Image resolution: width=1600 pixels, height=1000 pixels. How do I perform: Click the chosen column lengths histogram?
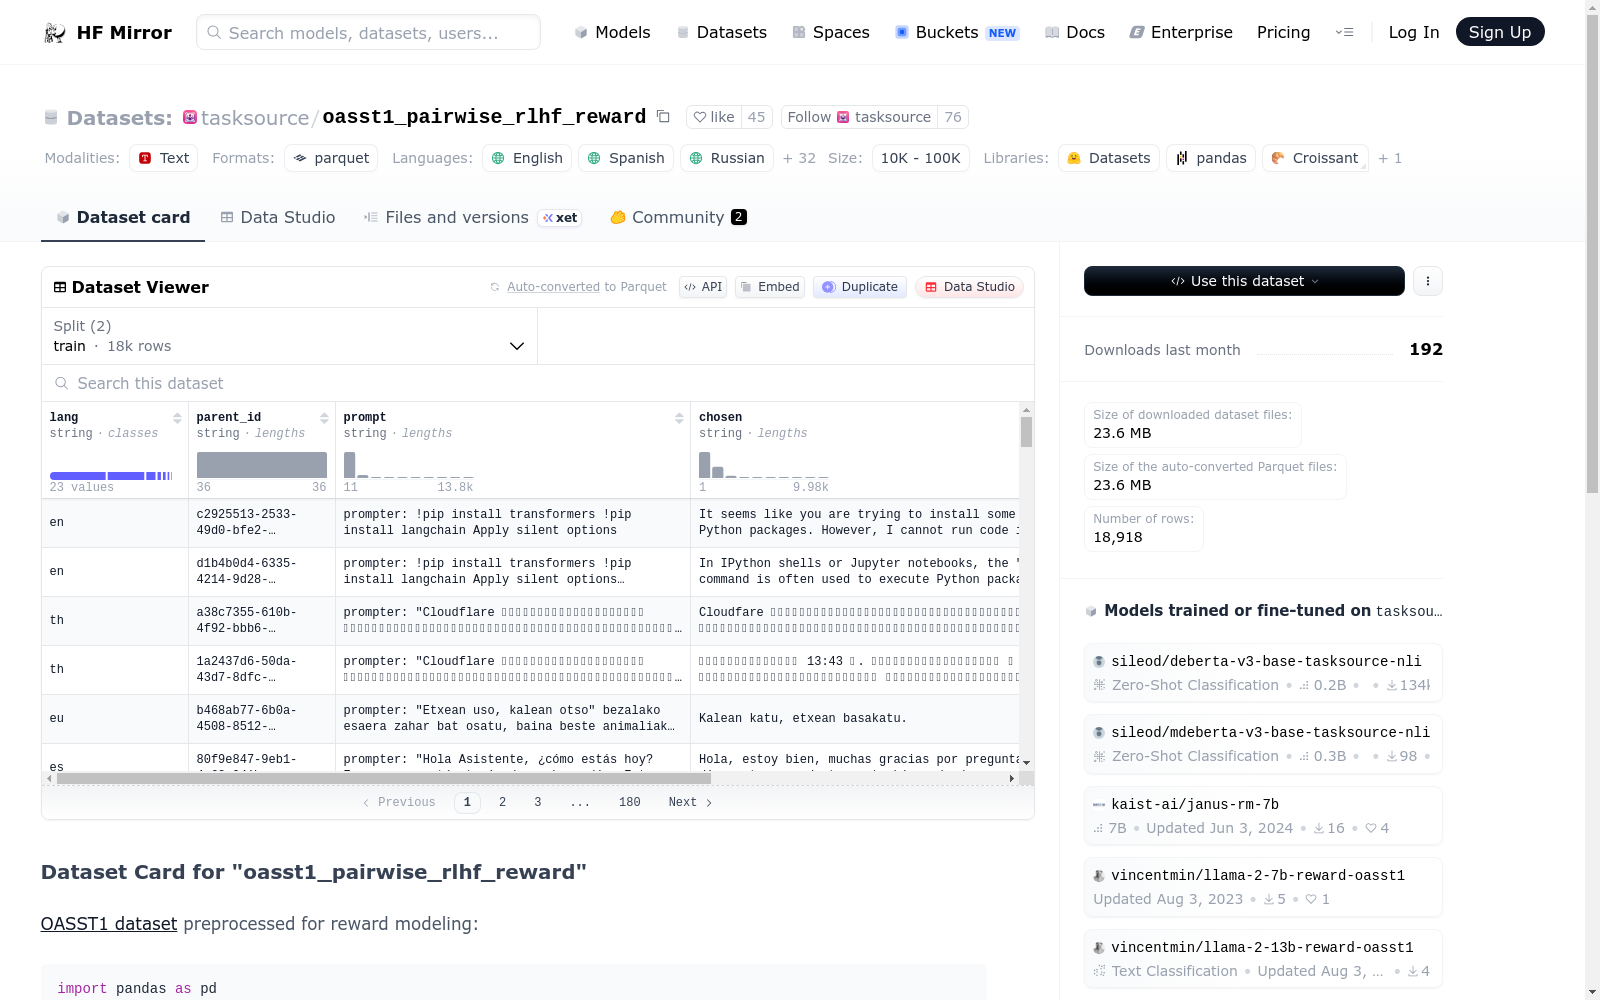coord(763,465)
